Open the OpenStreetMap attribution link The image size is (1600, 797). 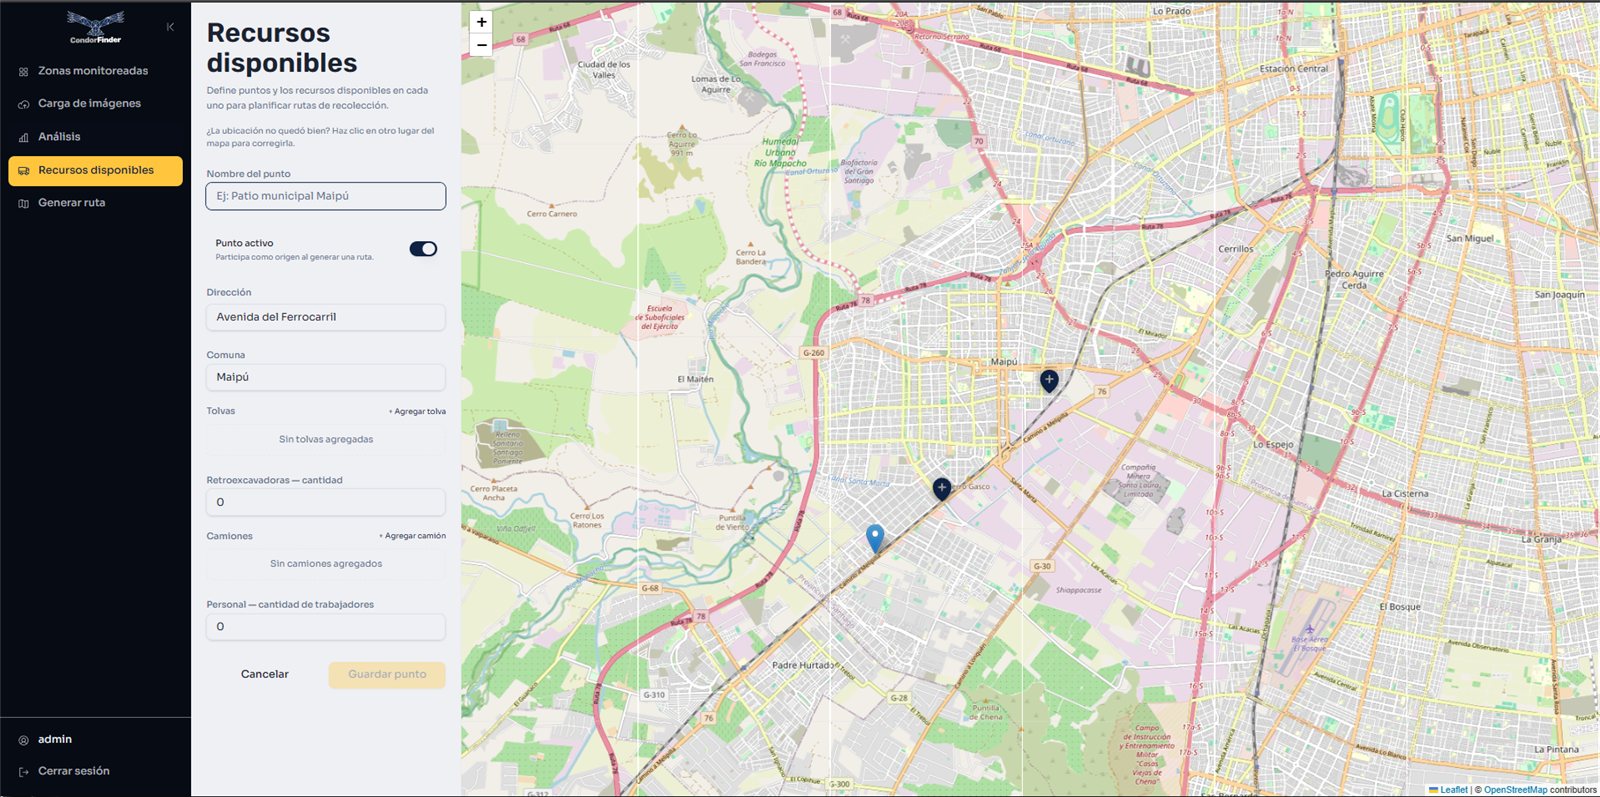[1515, 790]
